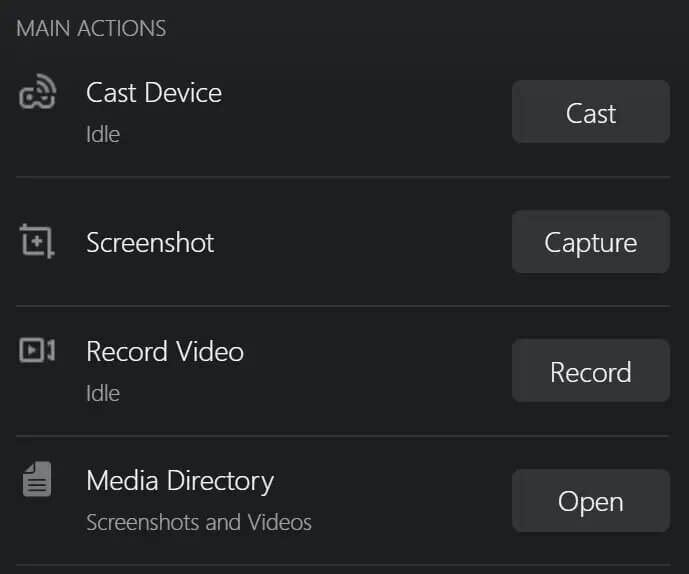Click the Screenshots and Videos subtitle
Viewport: 689px width, 574px height.
(199, 522)
